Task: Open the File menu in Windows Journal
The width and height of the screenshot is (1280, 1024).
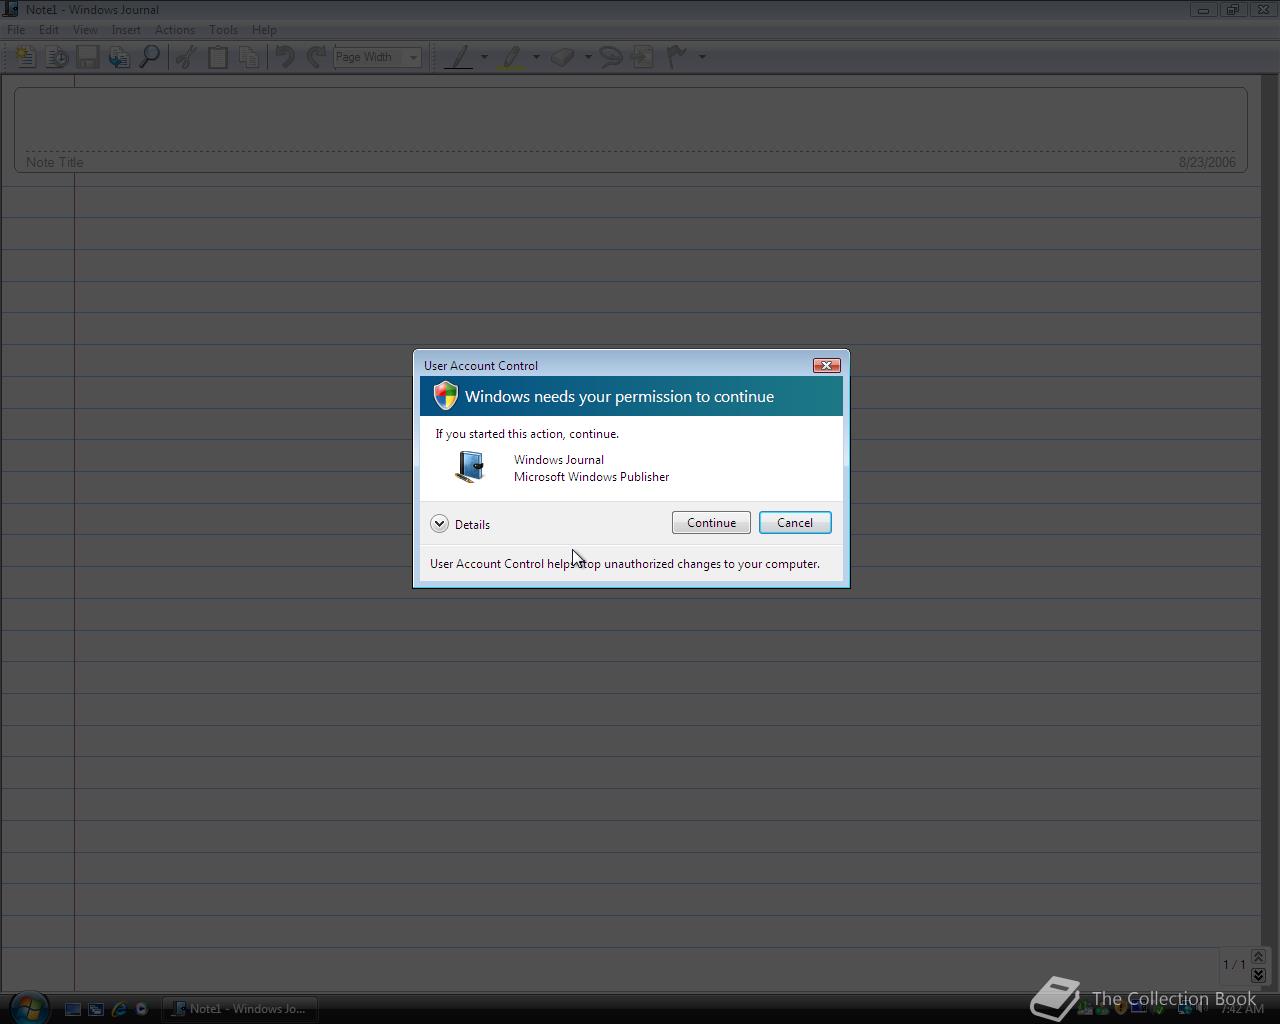Action: coord(16,30)
